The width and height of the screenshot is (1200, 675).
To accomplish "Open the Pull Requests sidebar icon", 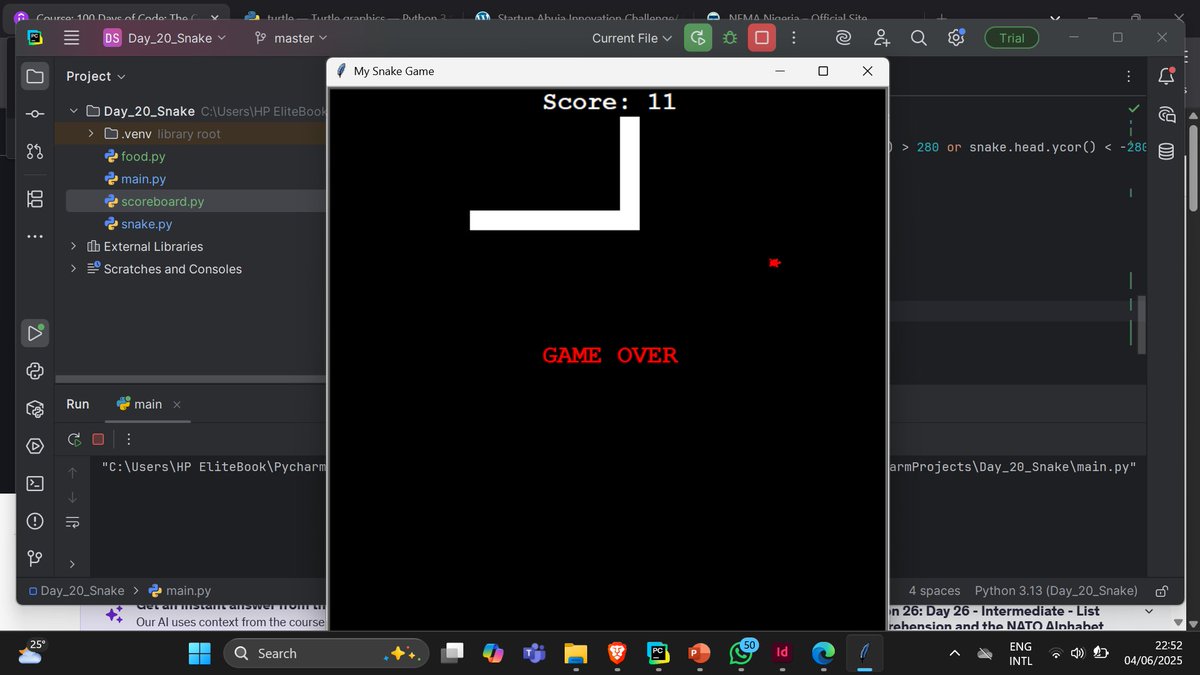I will click(35, 151).
